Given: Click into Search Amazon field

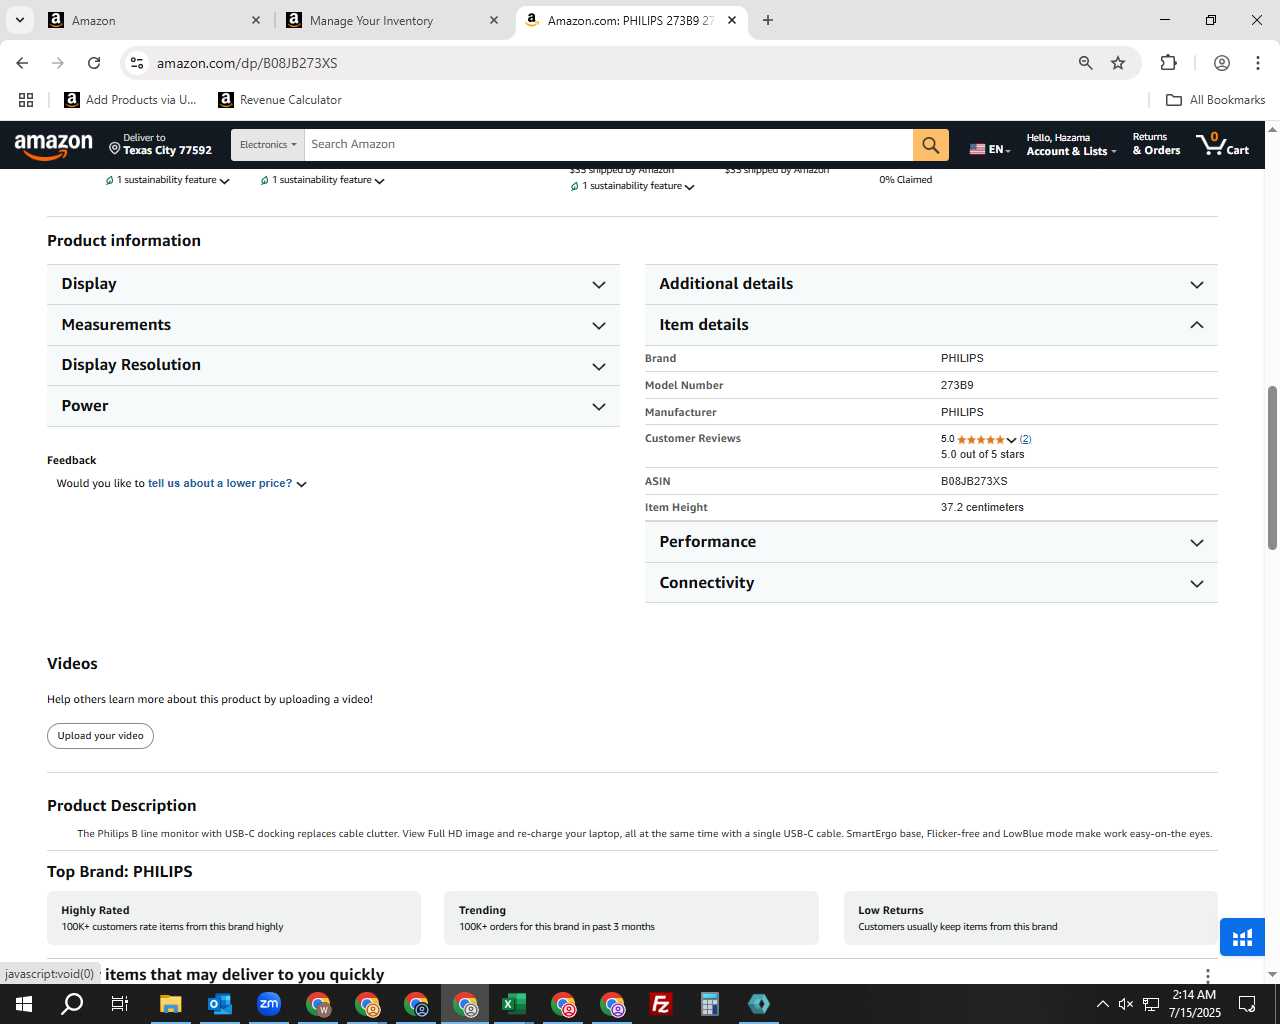Looking at the screenshot, I should [608, 145].
